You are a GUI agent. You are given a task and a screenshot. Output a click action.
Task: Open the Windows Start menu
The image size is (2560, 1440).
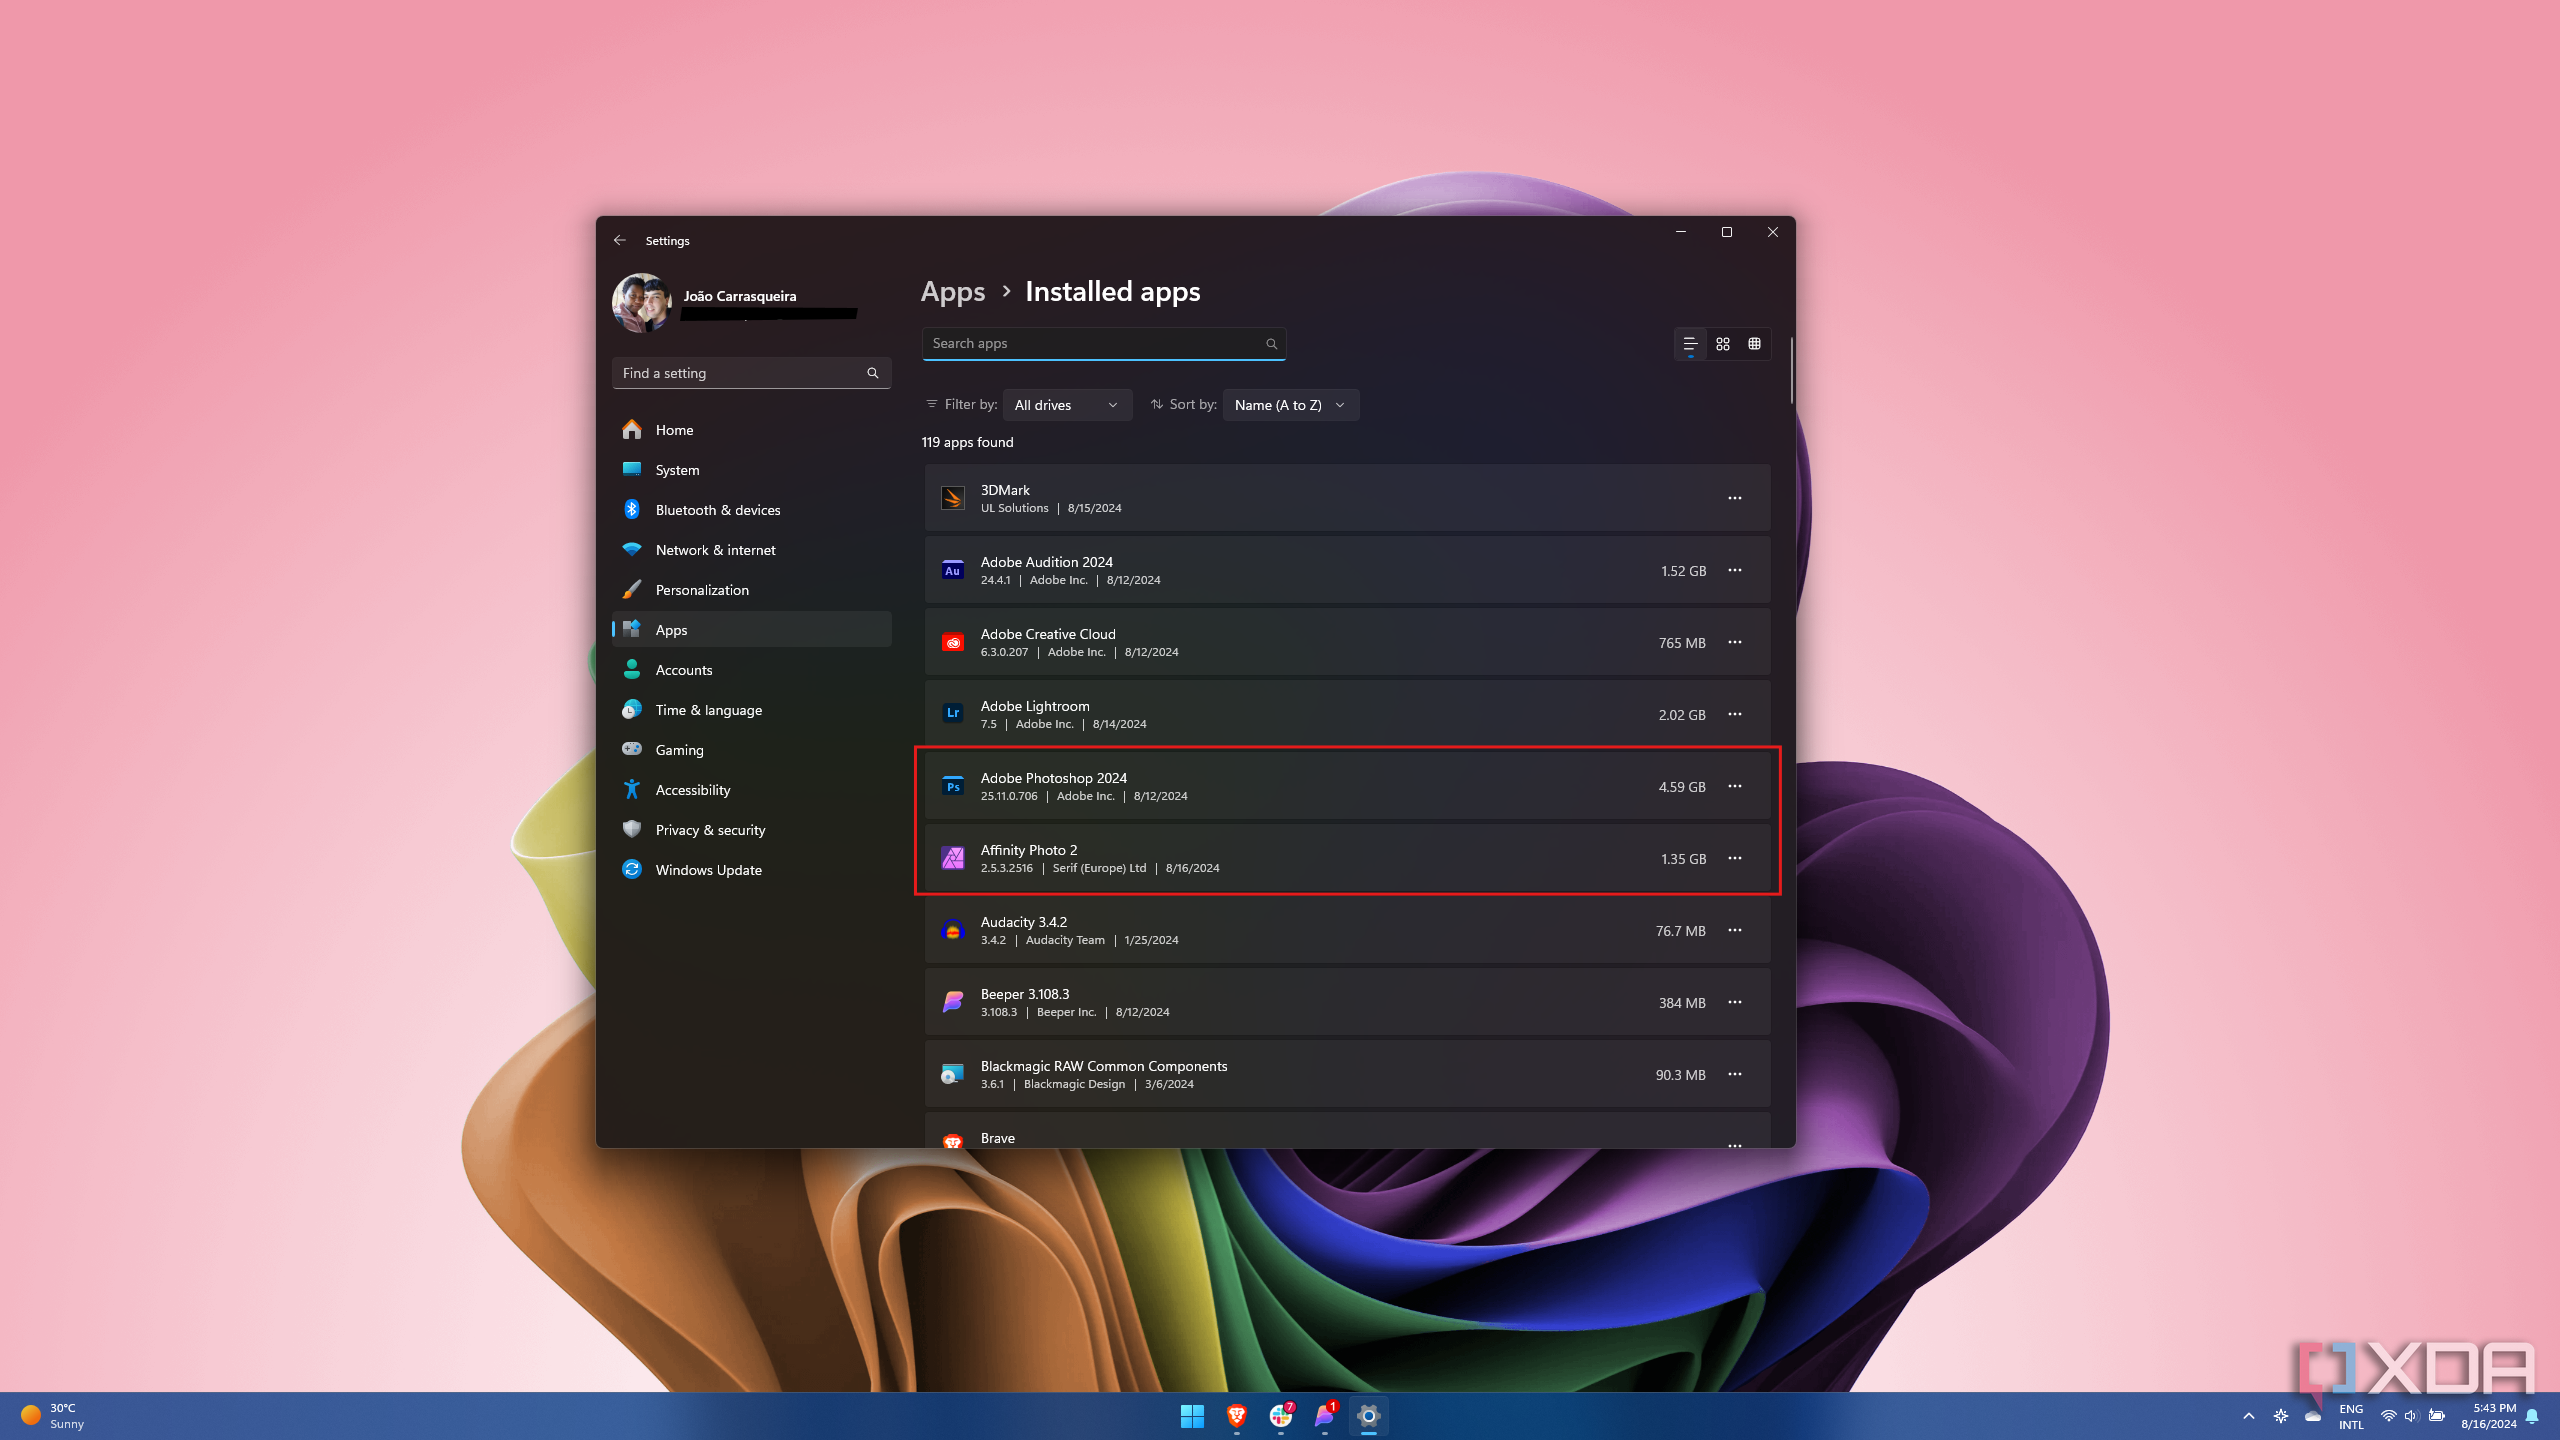[1191, 1415]
